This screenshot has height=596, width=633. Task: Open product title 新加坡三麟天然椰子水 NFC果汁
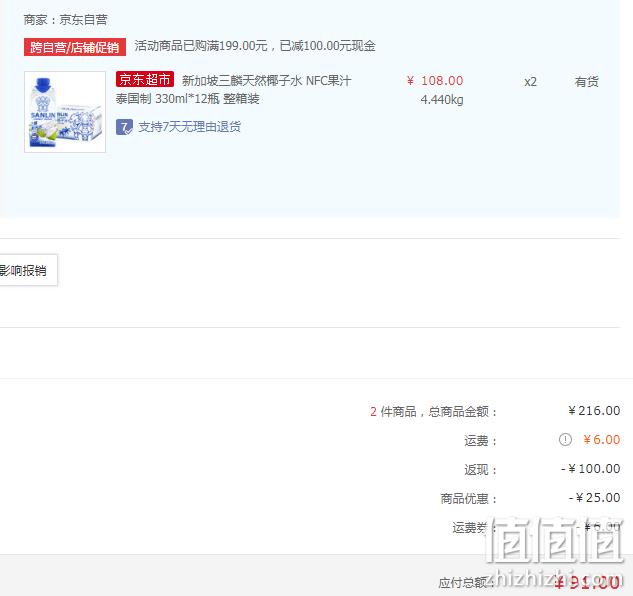(266, 81)
